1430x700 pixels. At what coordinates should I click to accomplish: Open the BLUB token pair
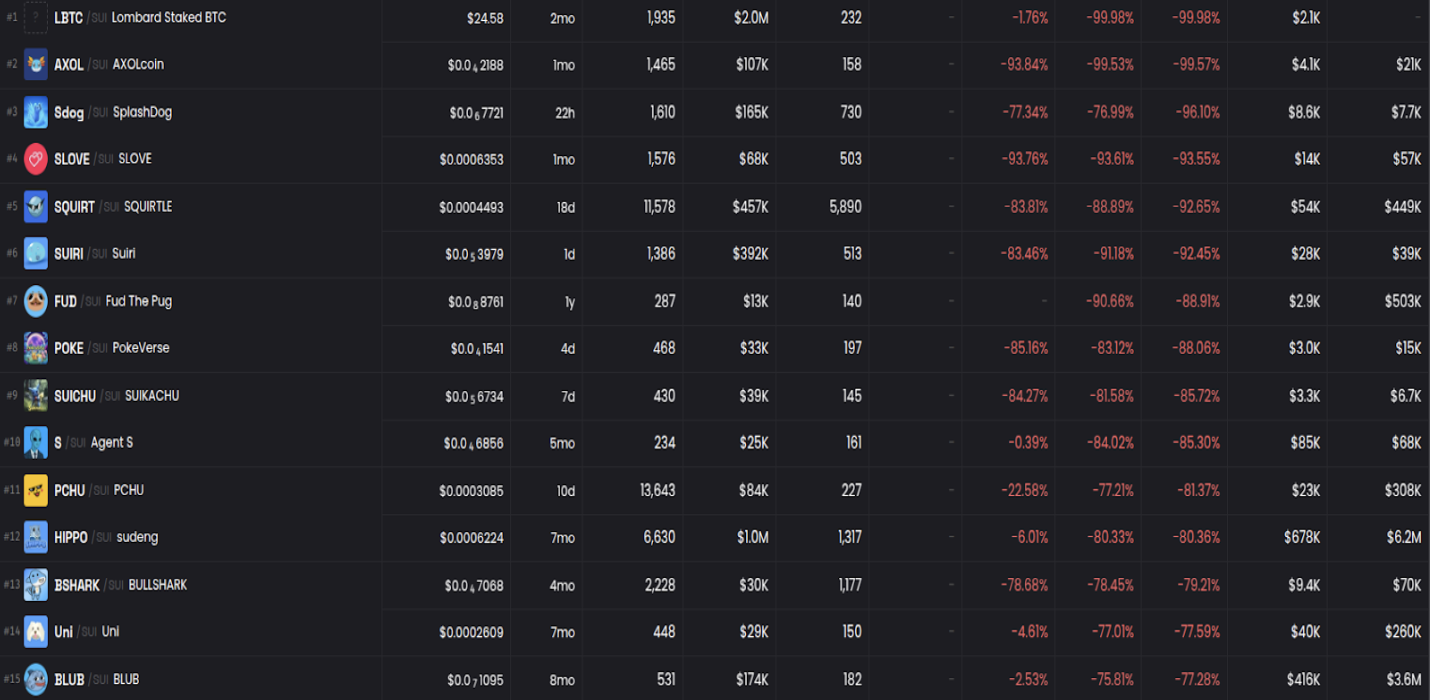coord(715,680)
